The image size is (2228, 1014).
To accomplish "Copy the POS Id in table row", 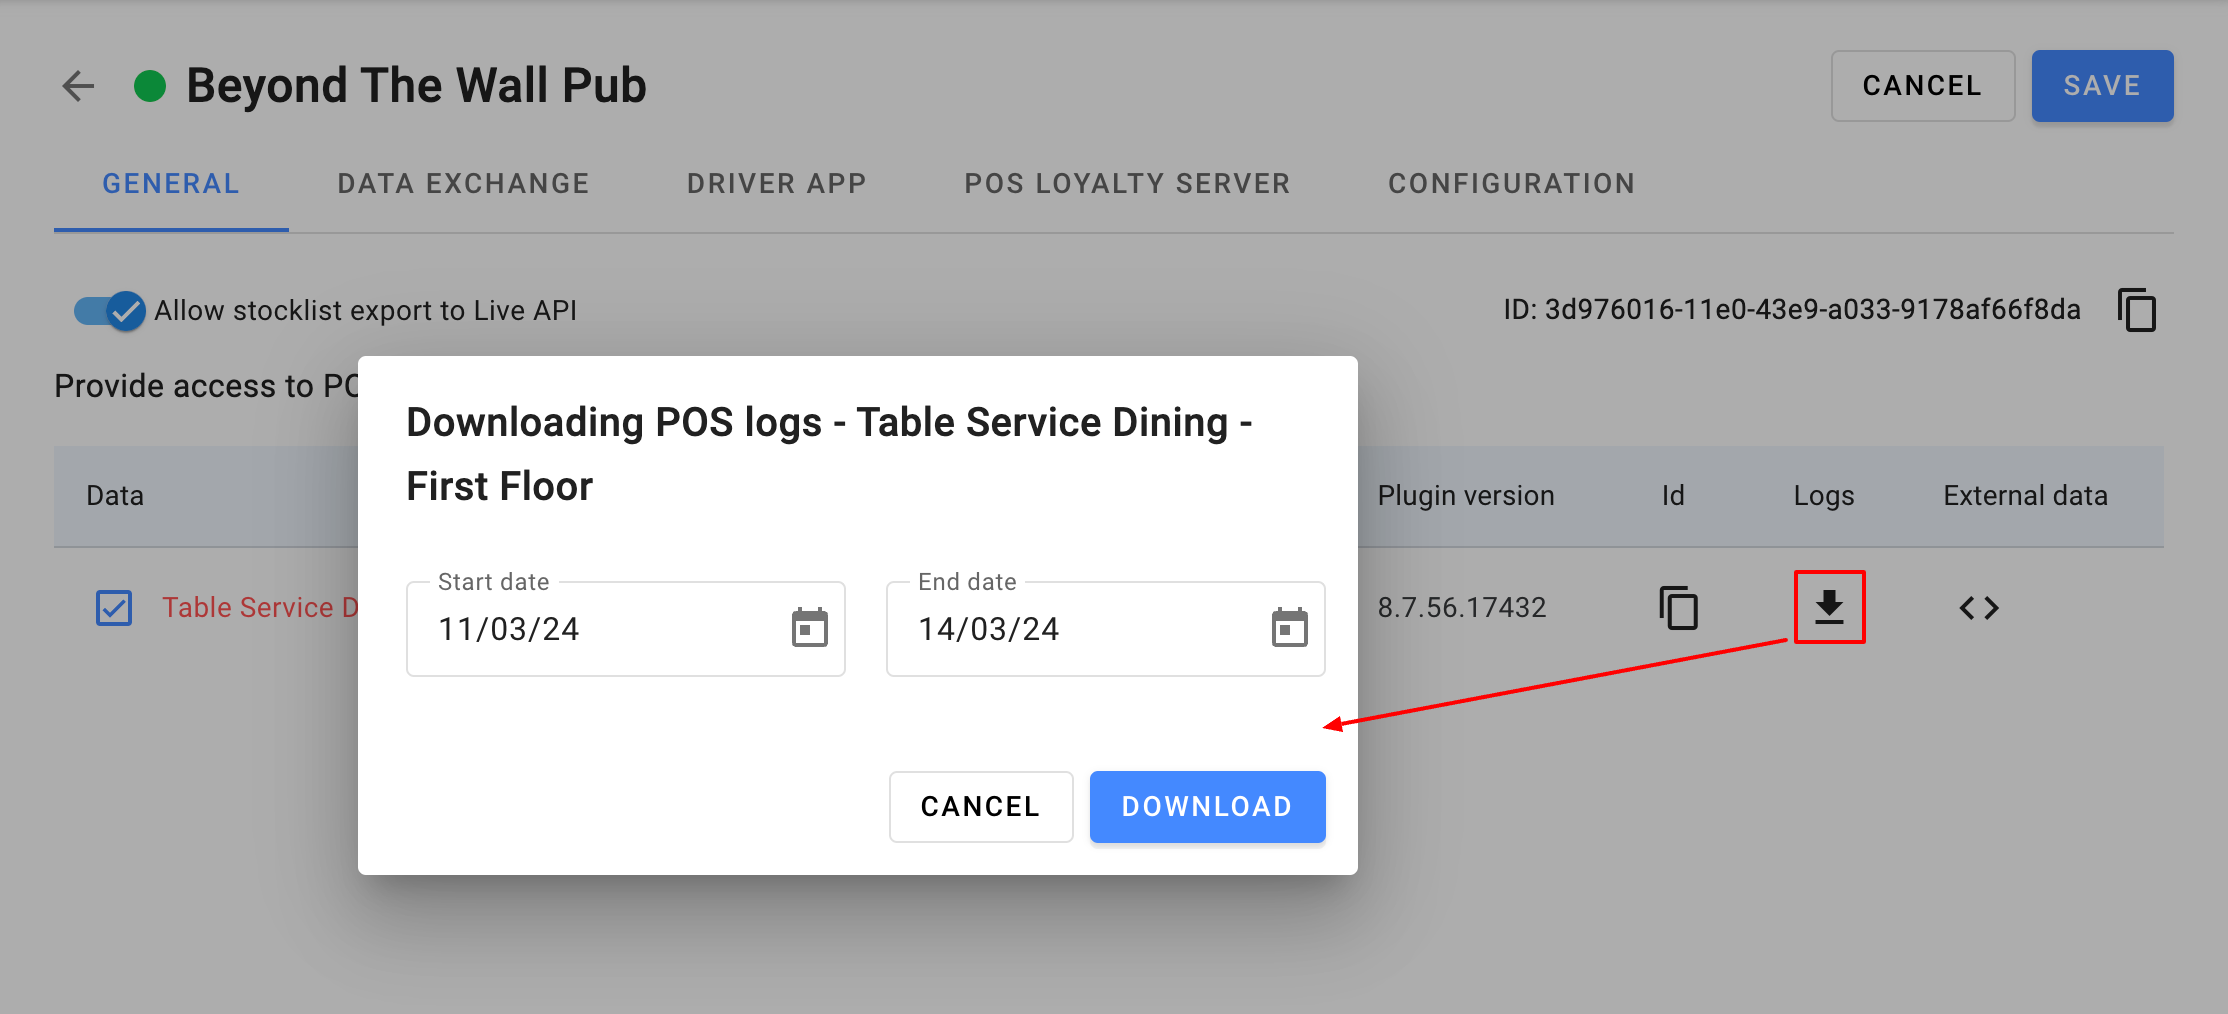I will coord(1678,608).
